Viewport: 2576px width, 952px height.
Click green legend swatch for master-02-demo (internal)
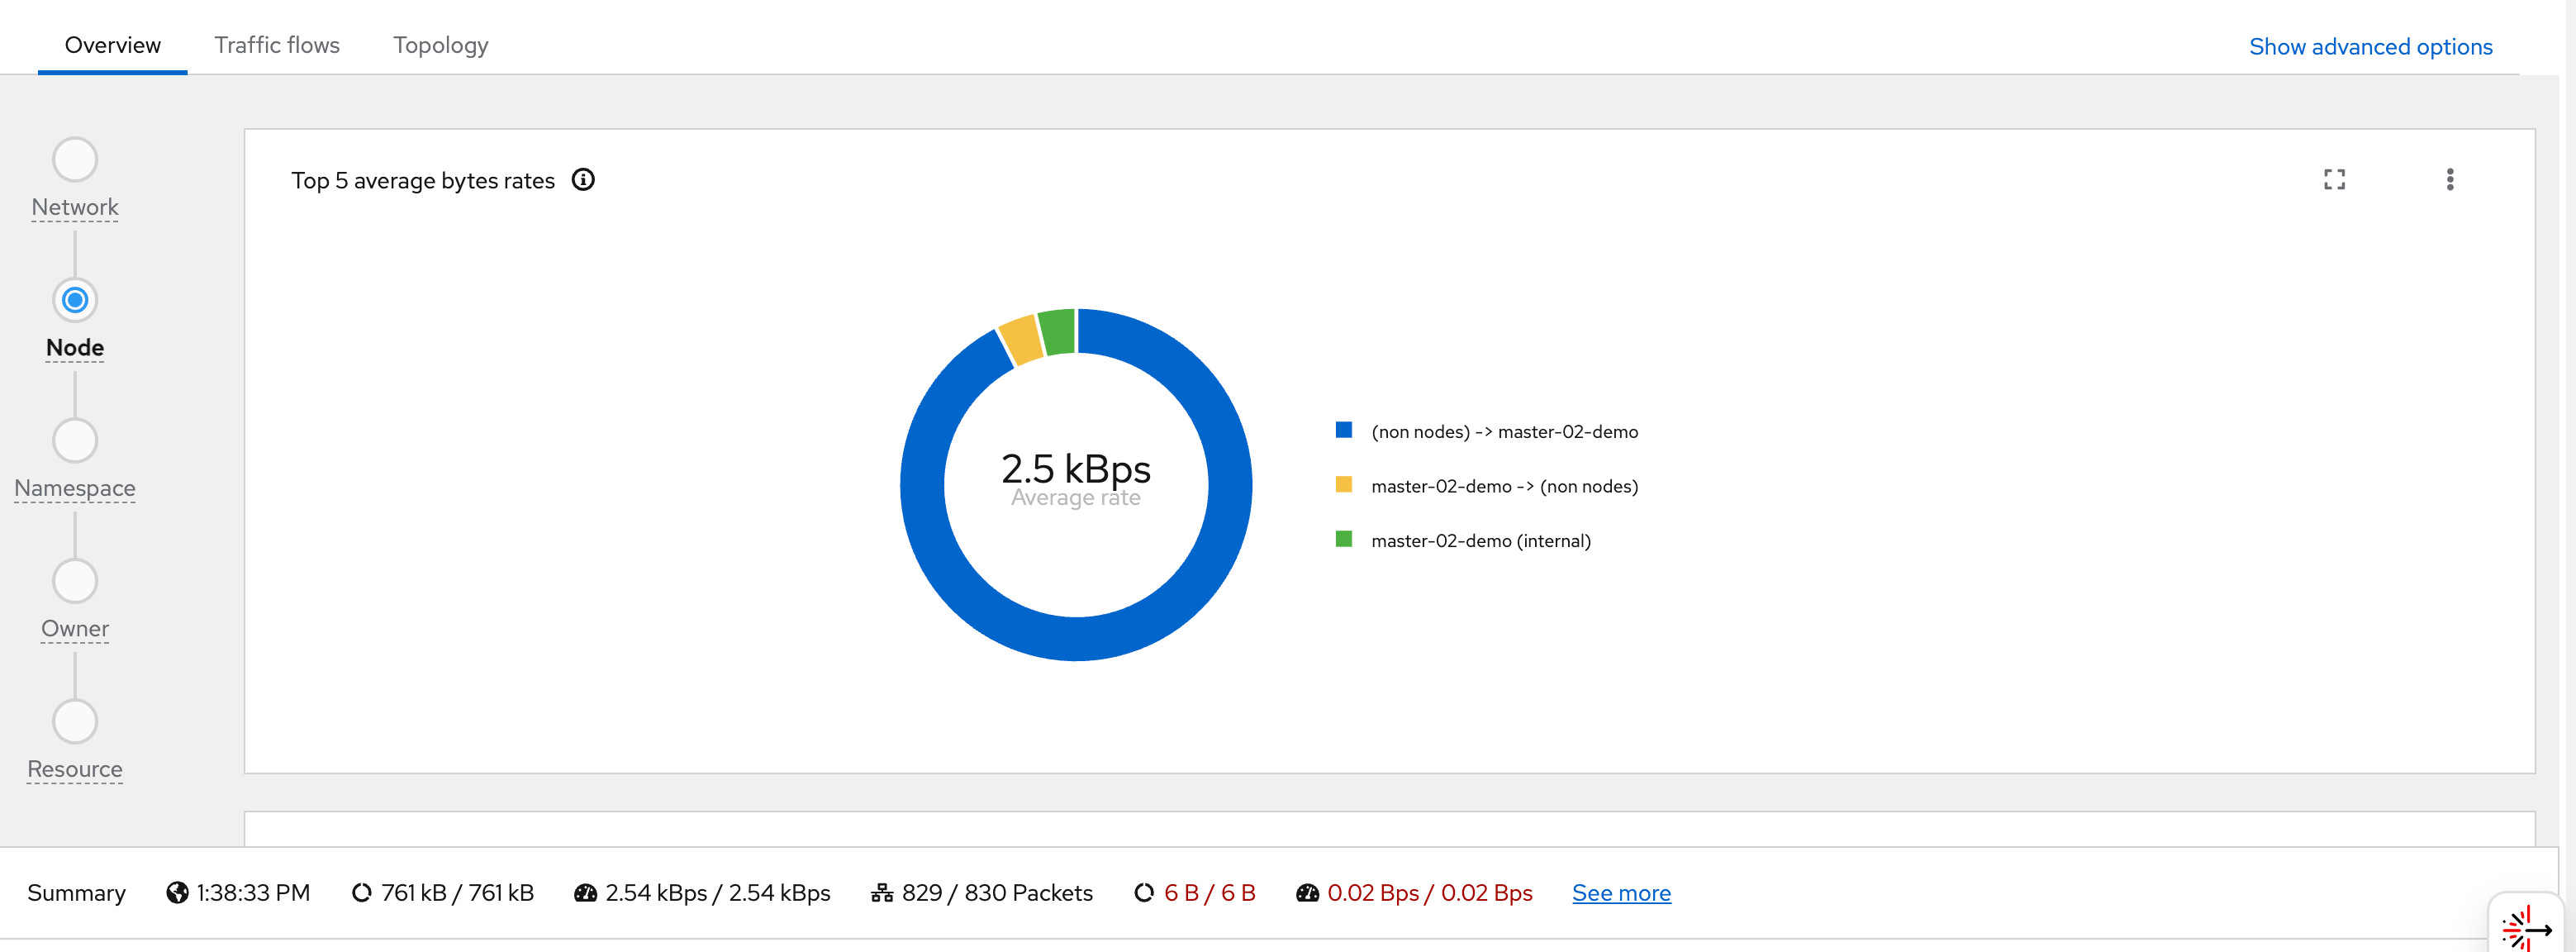point(1344,540)
